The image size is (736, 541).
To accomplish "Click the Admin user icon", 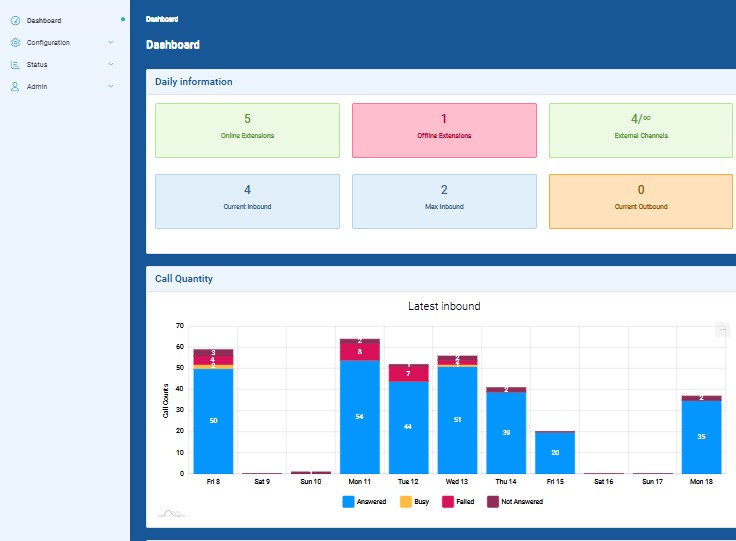I will coord(15,86).
